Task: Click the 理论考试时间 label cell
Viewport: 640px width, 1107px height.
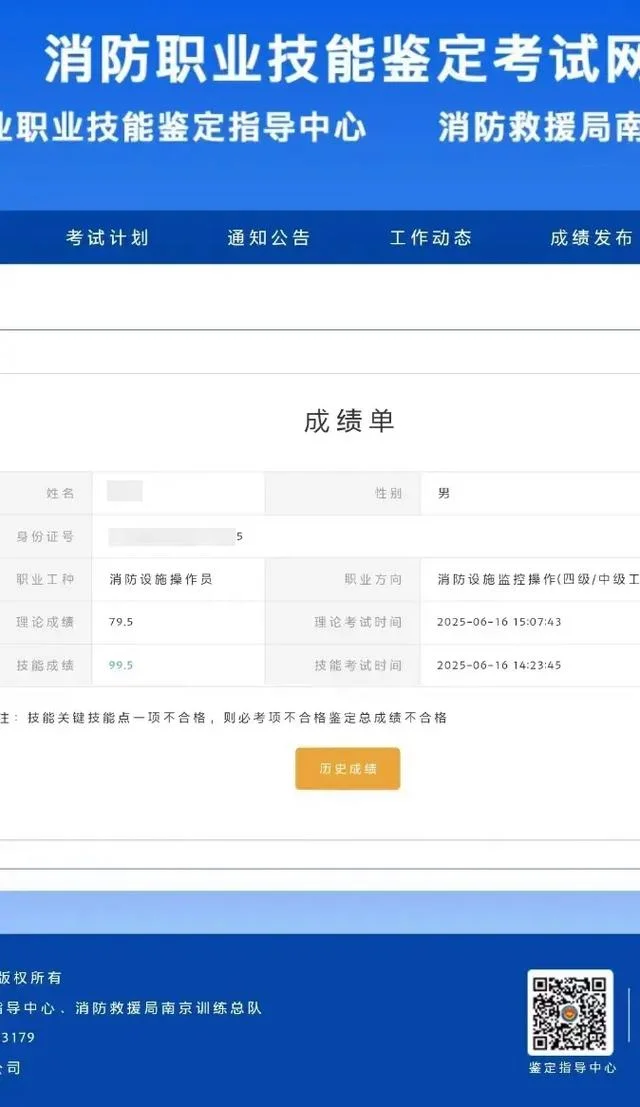Action: tap(342, 622)
